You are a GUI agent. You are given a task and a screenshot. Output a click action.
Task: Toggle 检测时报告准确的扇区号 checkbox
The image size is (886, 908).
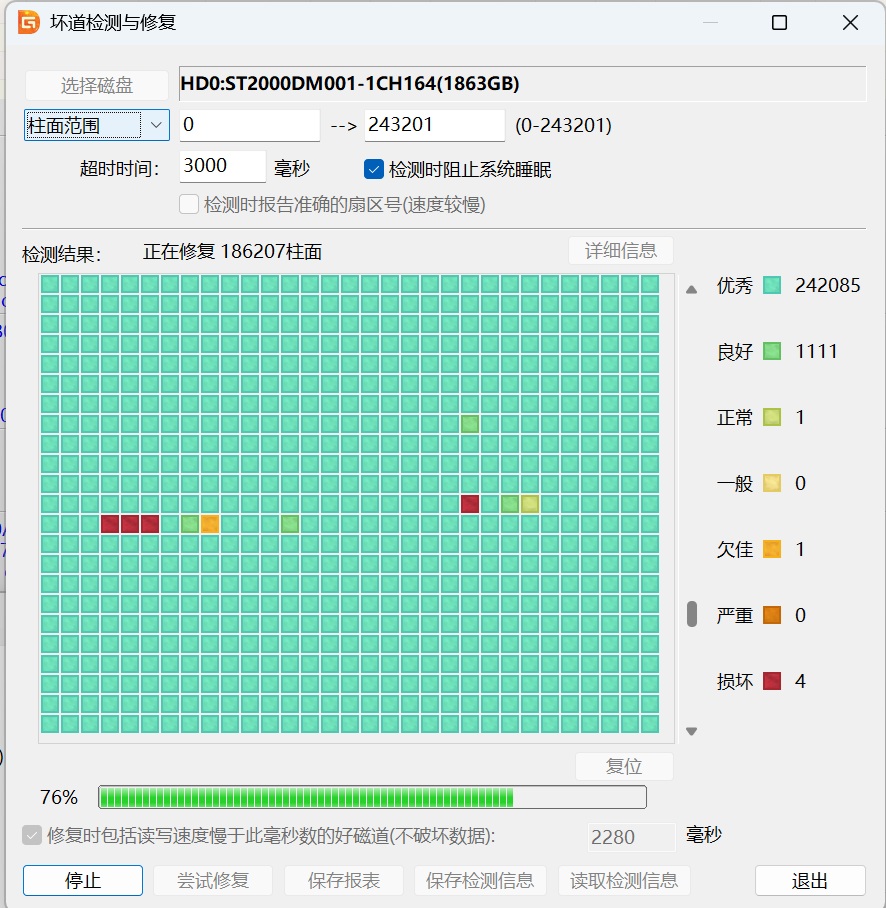pyautogui.click(x=189, y=204)
